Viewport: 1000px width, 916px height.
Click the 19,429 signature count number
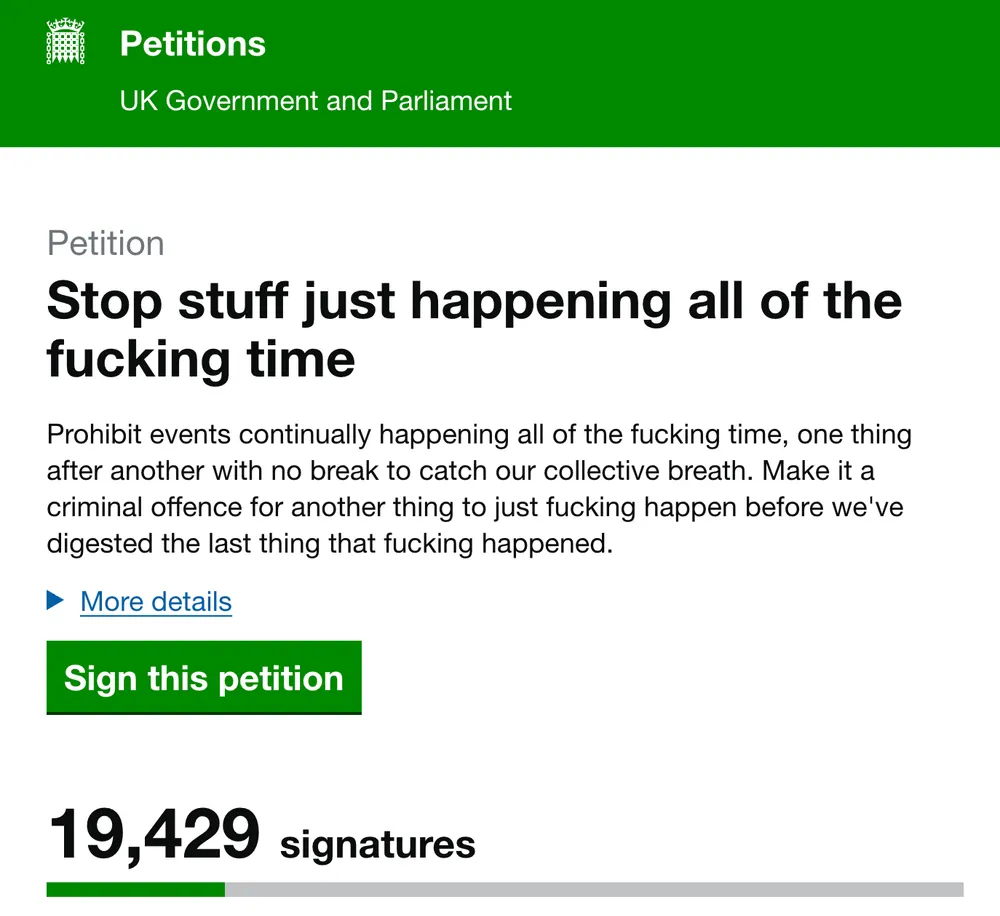[153, 836]
